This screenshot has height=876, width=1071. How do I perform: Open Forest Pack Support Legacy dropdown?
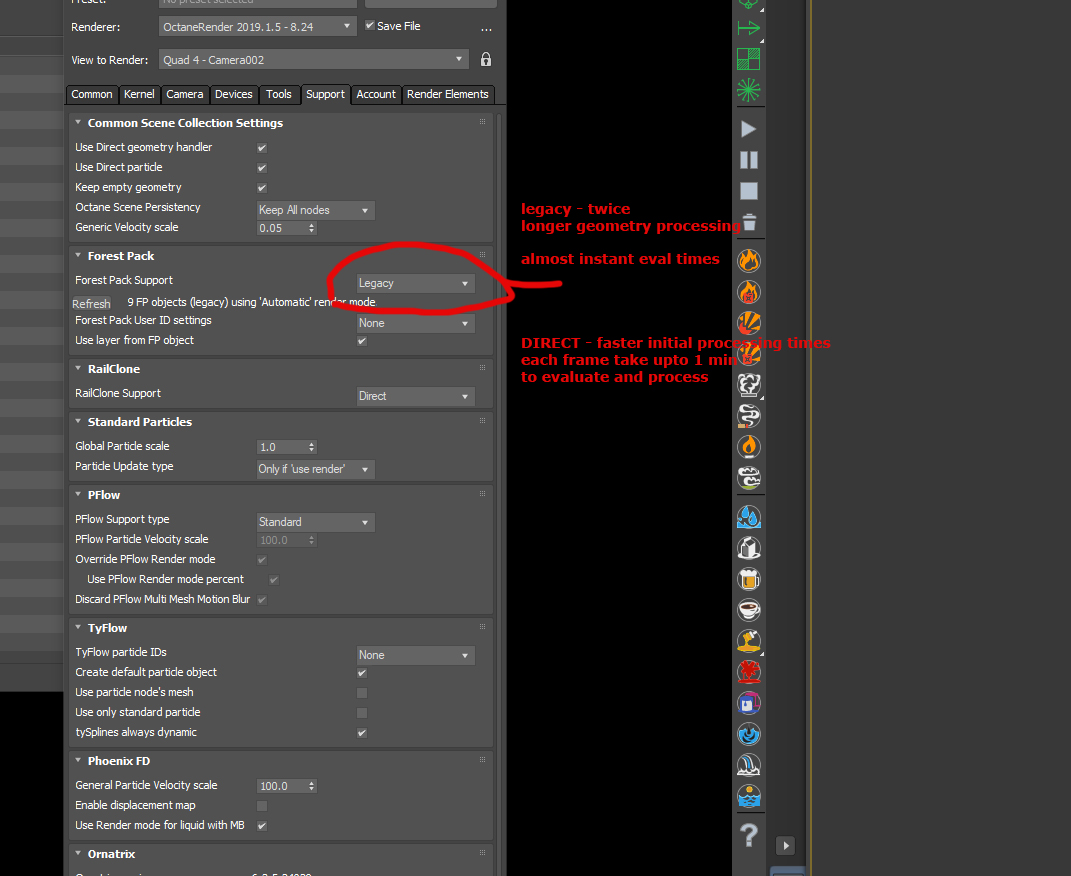415,283
